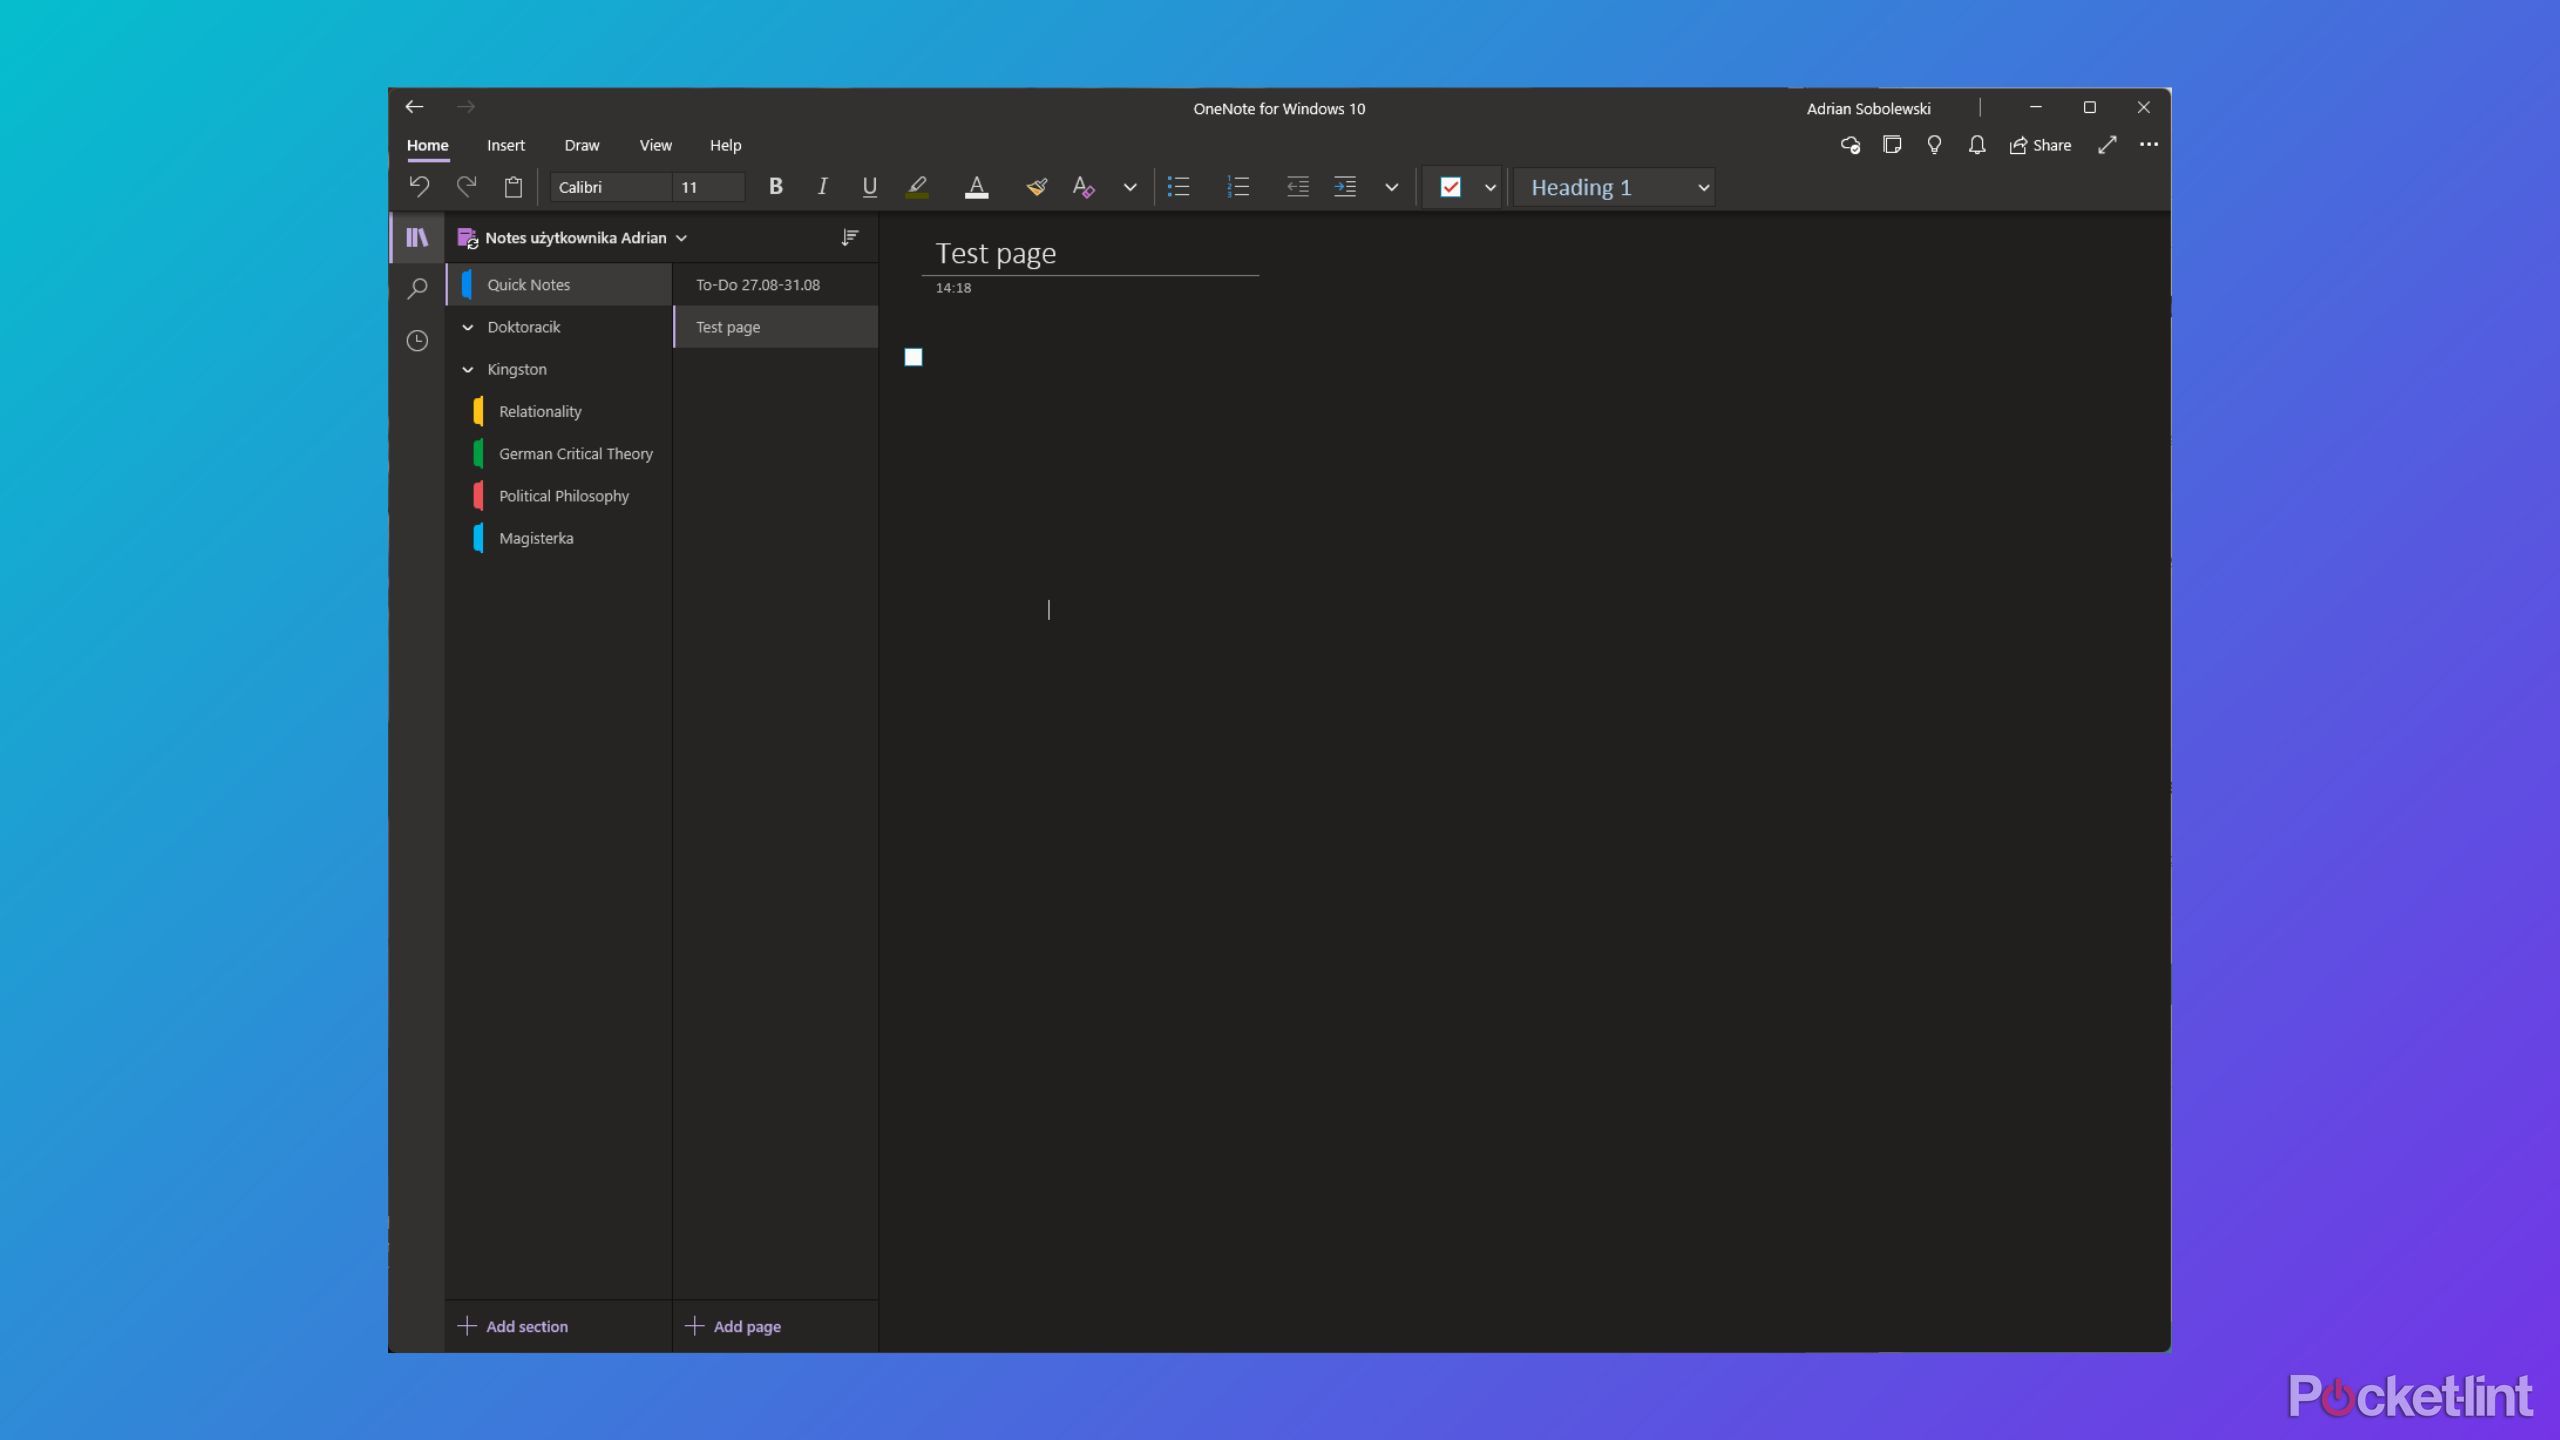Select the Format Painter brush

click(x=1036, y=187)
